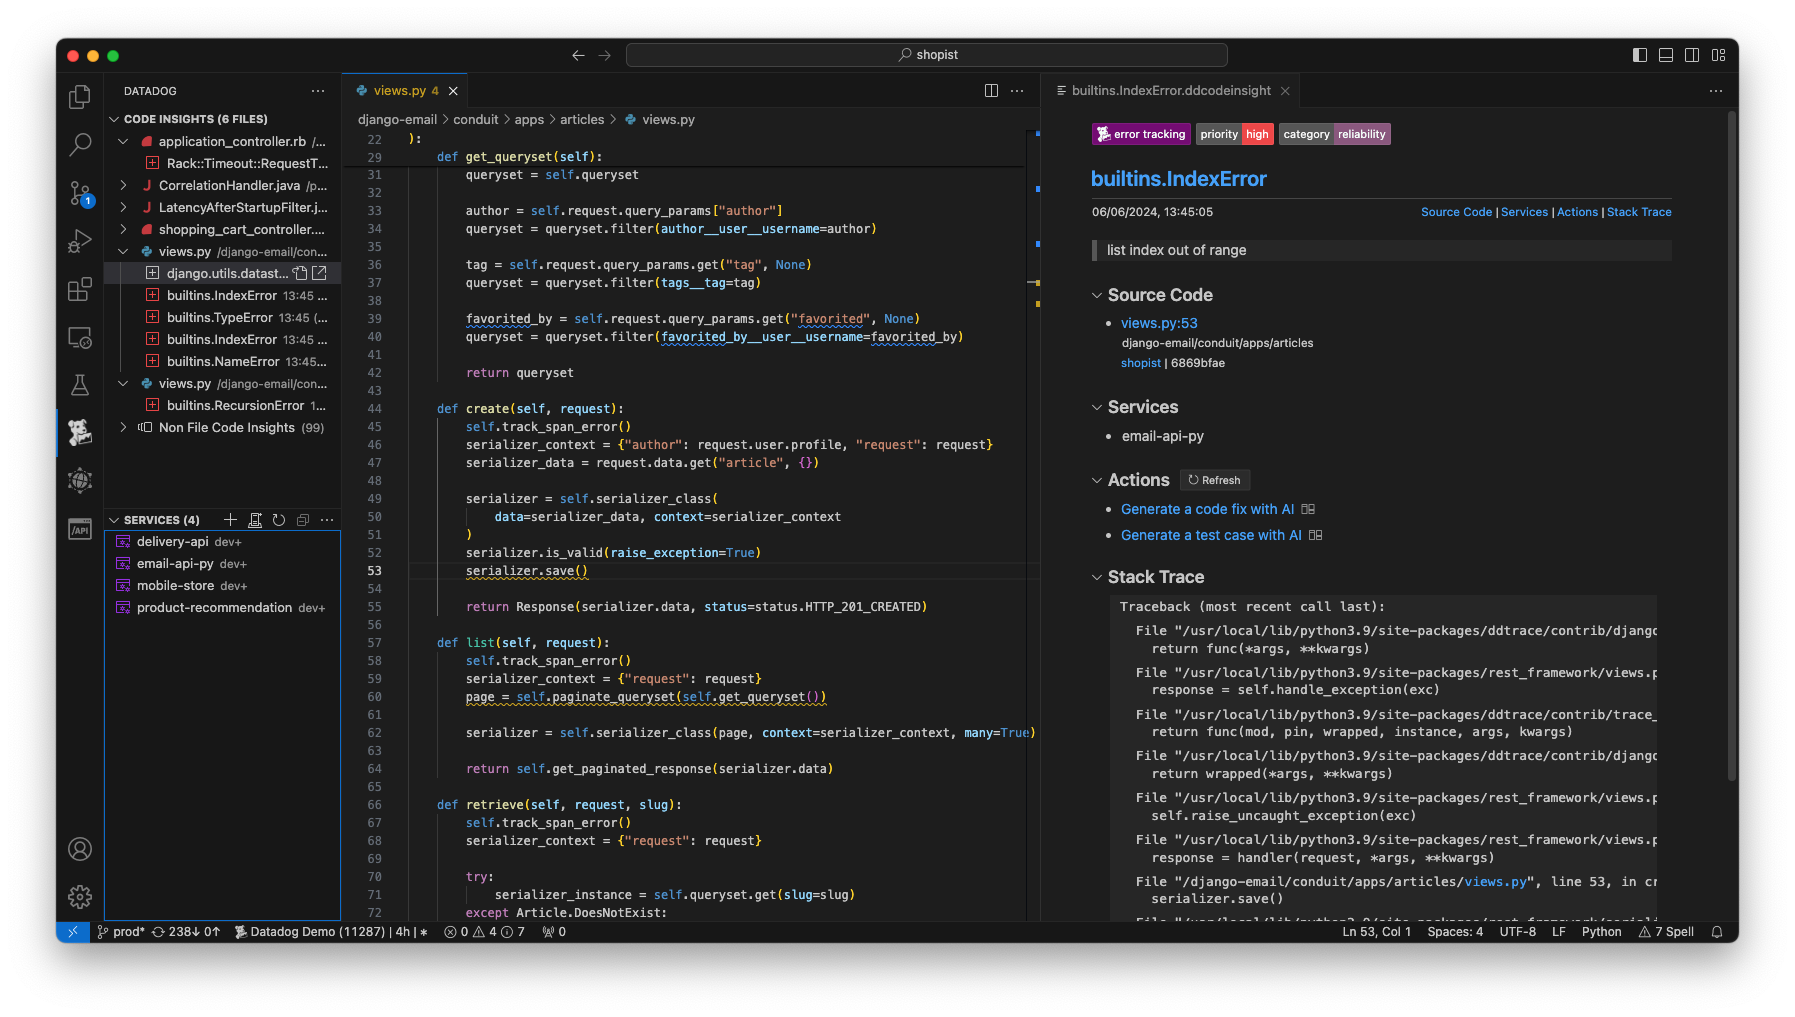The width and height of the screenshot is (1795, 1017).
Task: Expand Non File Code Insights group
Action: (123, 427)
